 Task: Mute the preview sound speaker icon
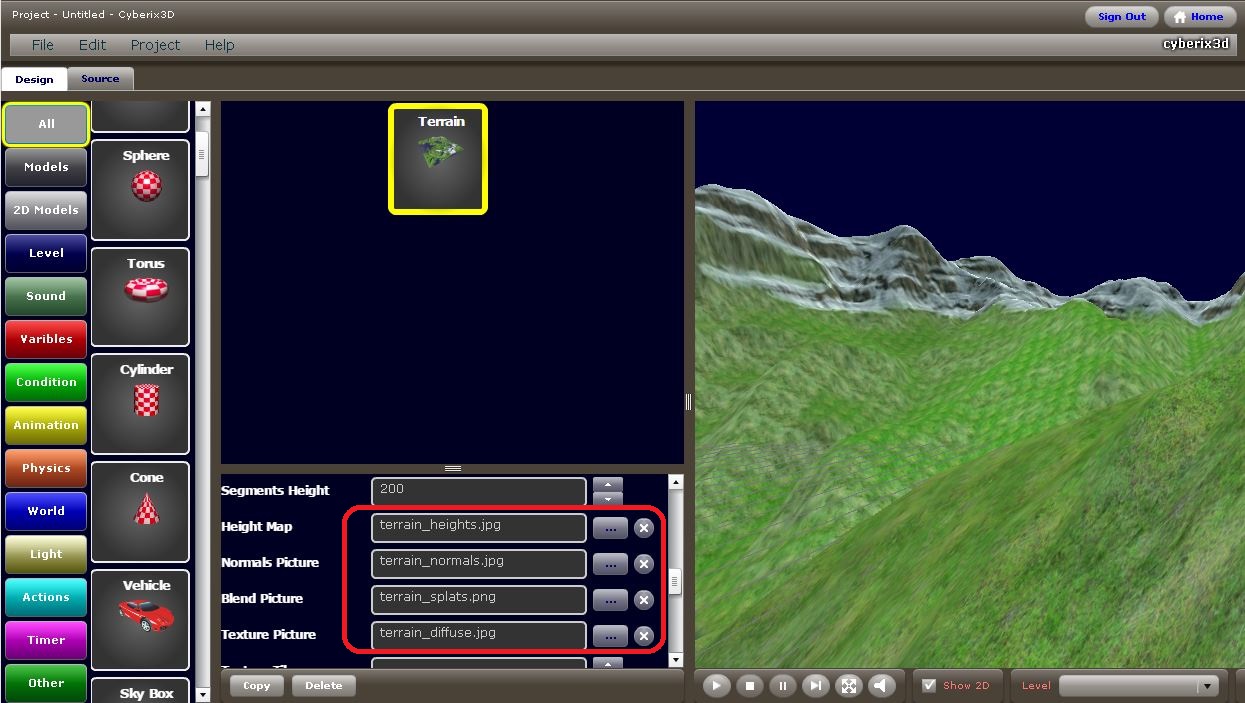click(882, 685)
